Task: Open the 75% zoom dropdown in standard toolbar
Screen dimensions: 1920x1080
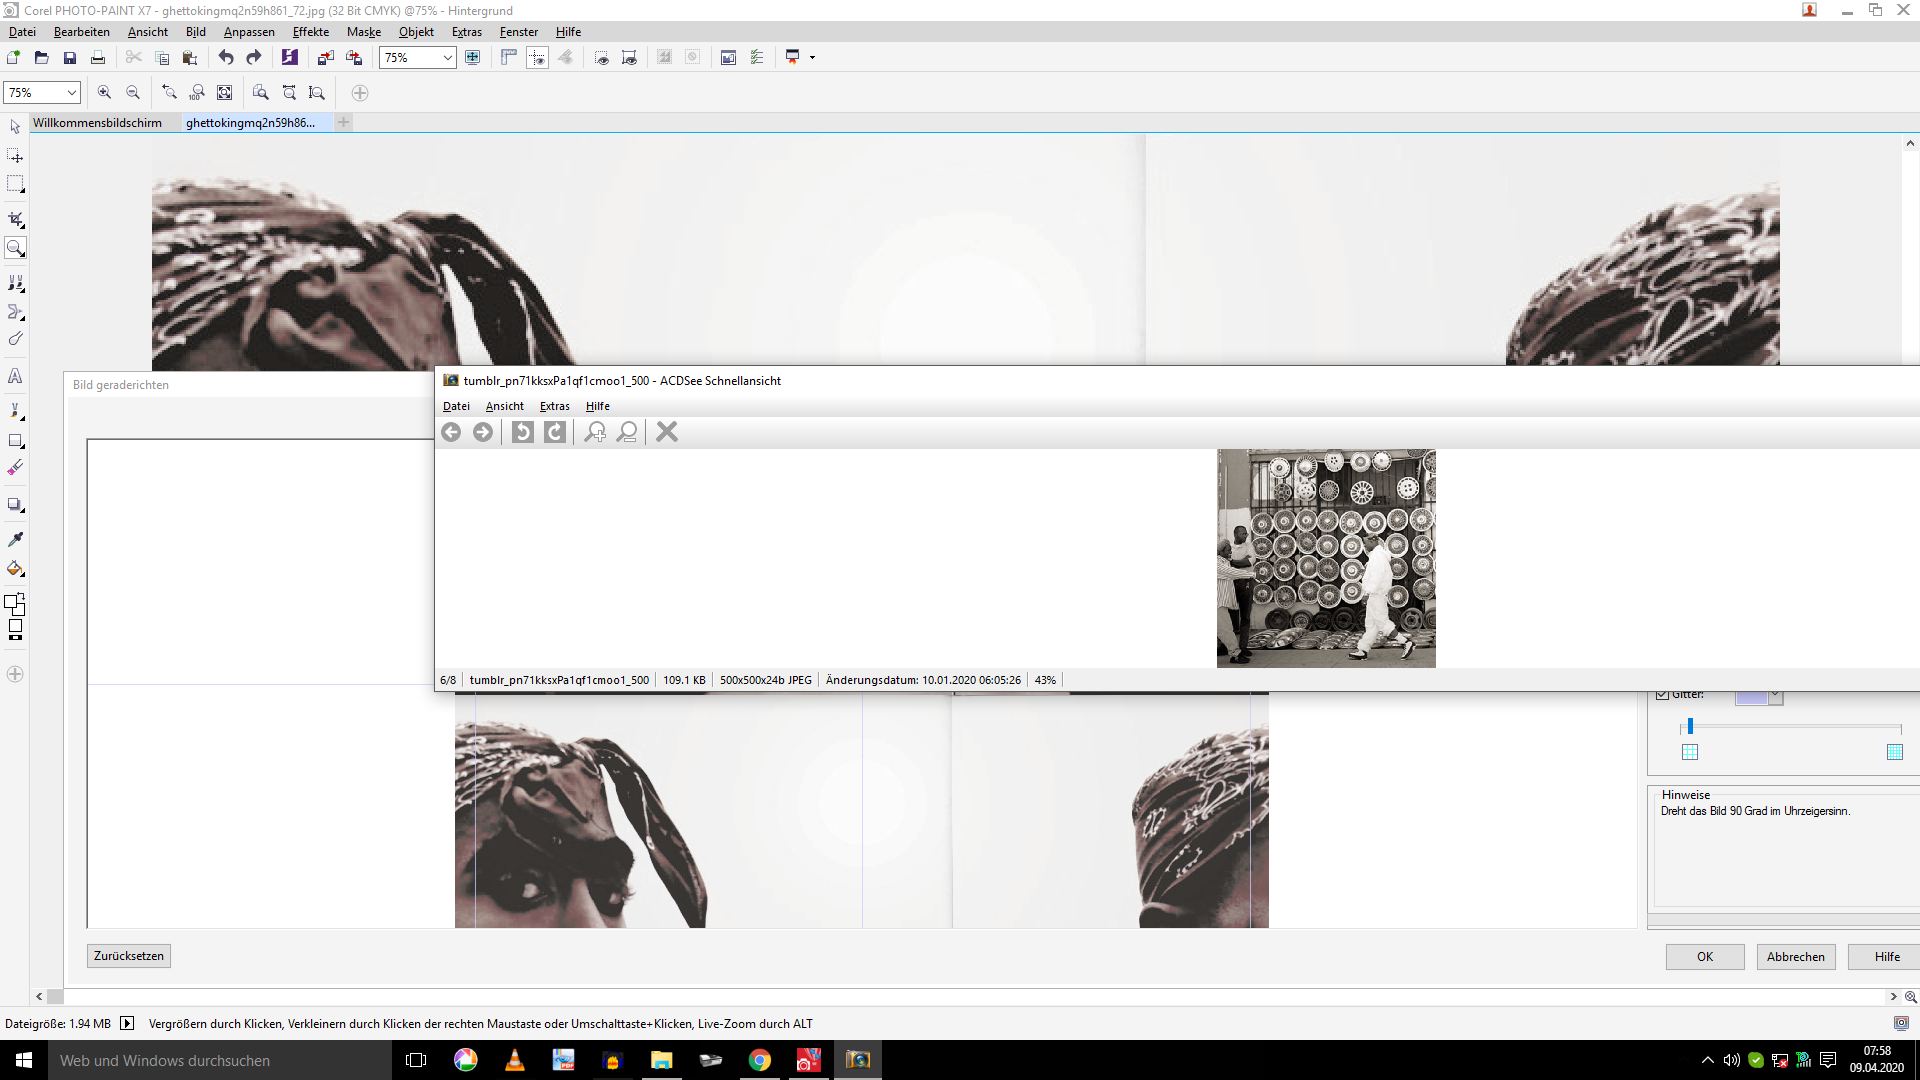Action: [x=447, y=58]
